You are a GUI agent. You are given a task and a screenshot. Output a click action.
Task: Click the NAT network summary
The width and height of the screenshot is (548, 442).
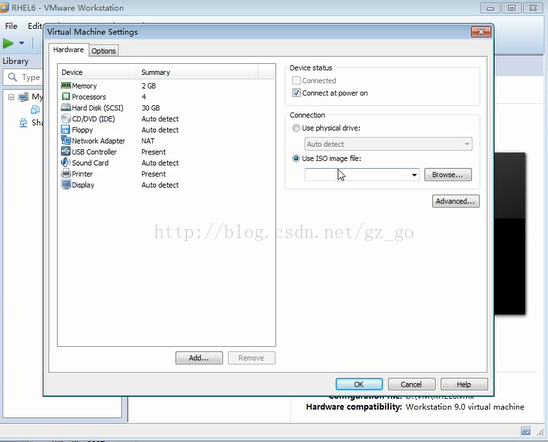click(148, 141)
